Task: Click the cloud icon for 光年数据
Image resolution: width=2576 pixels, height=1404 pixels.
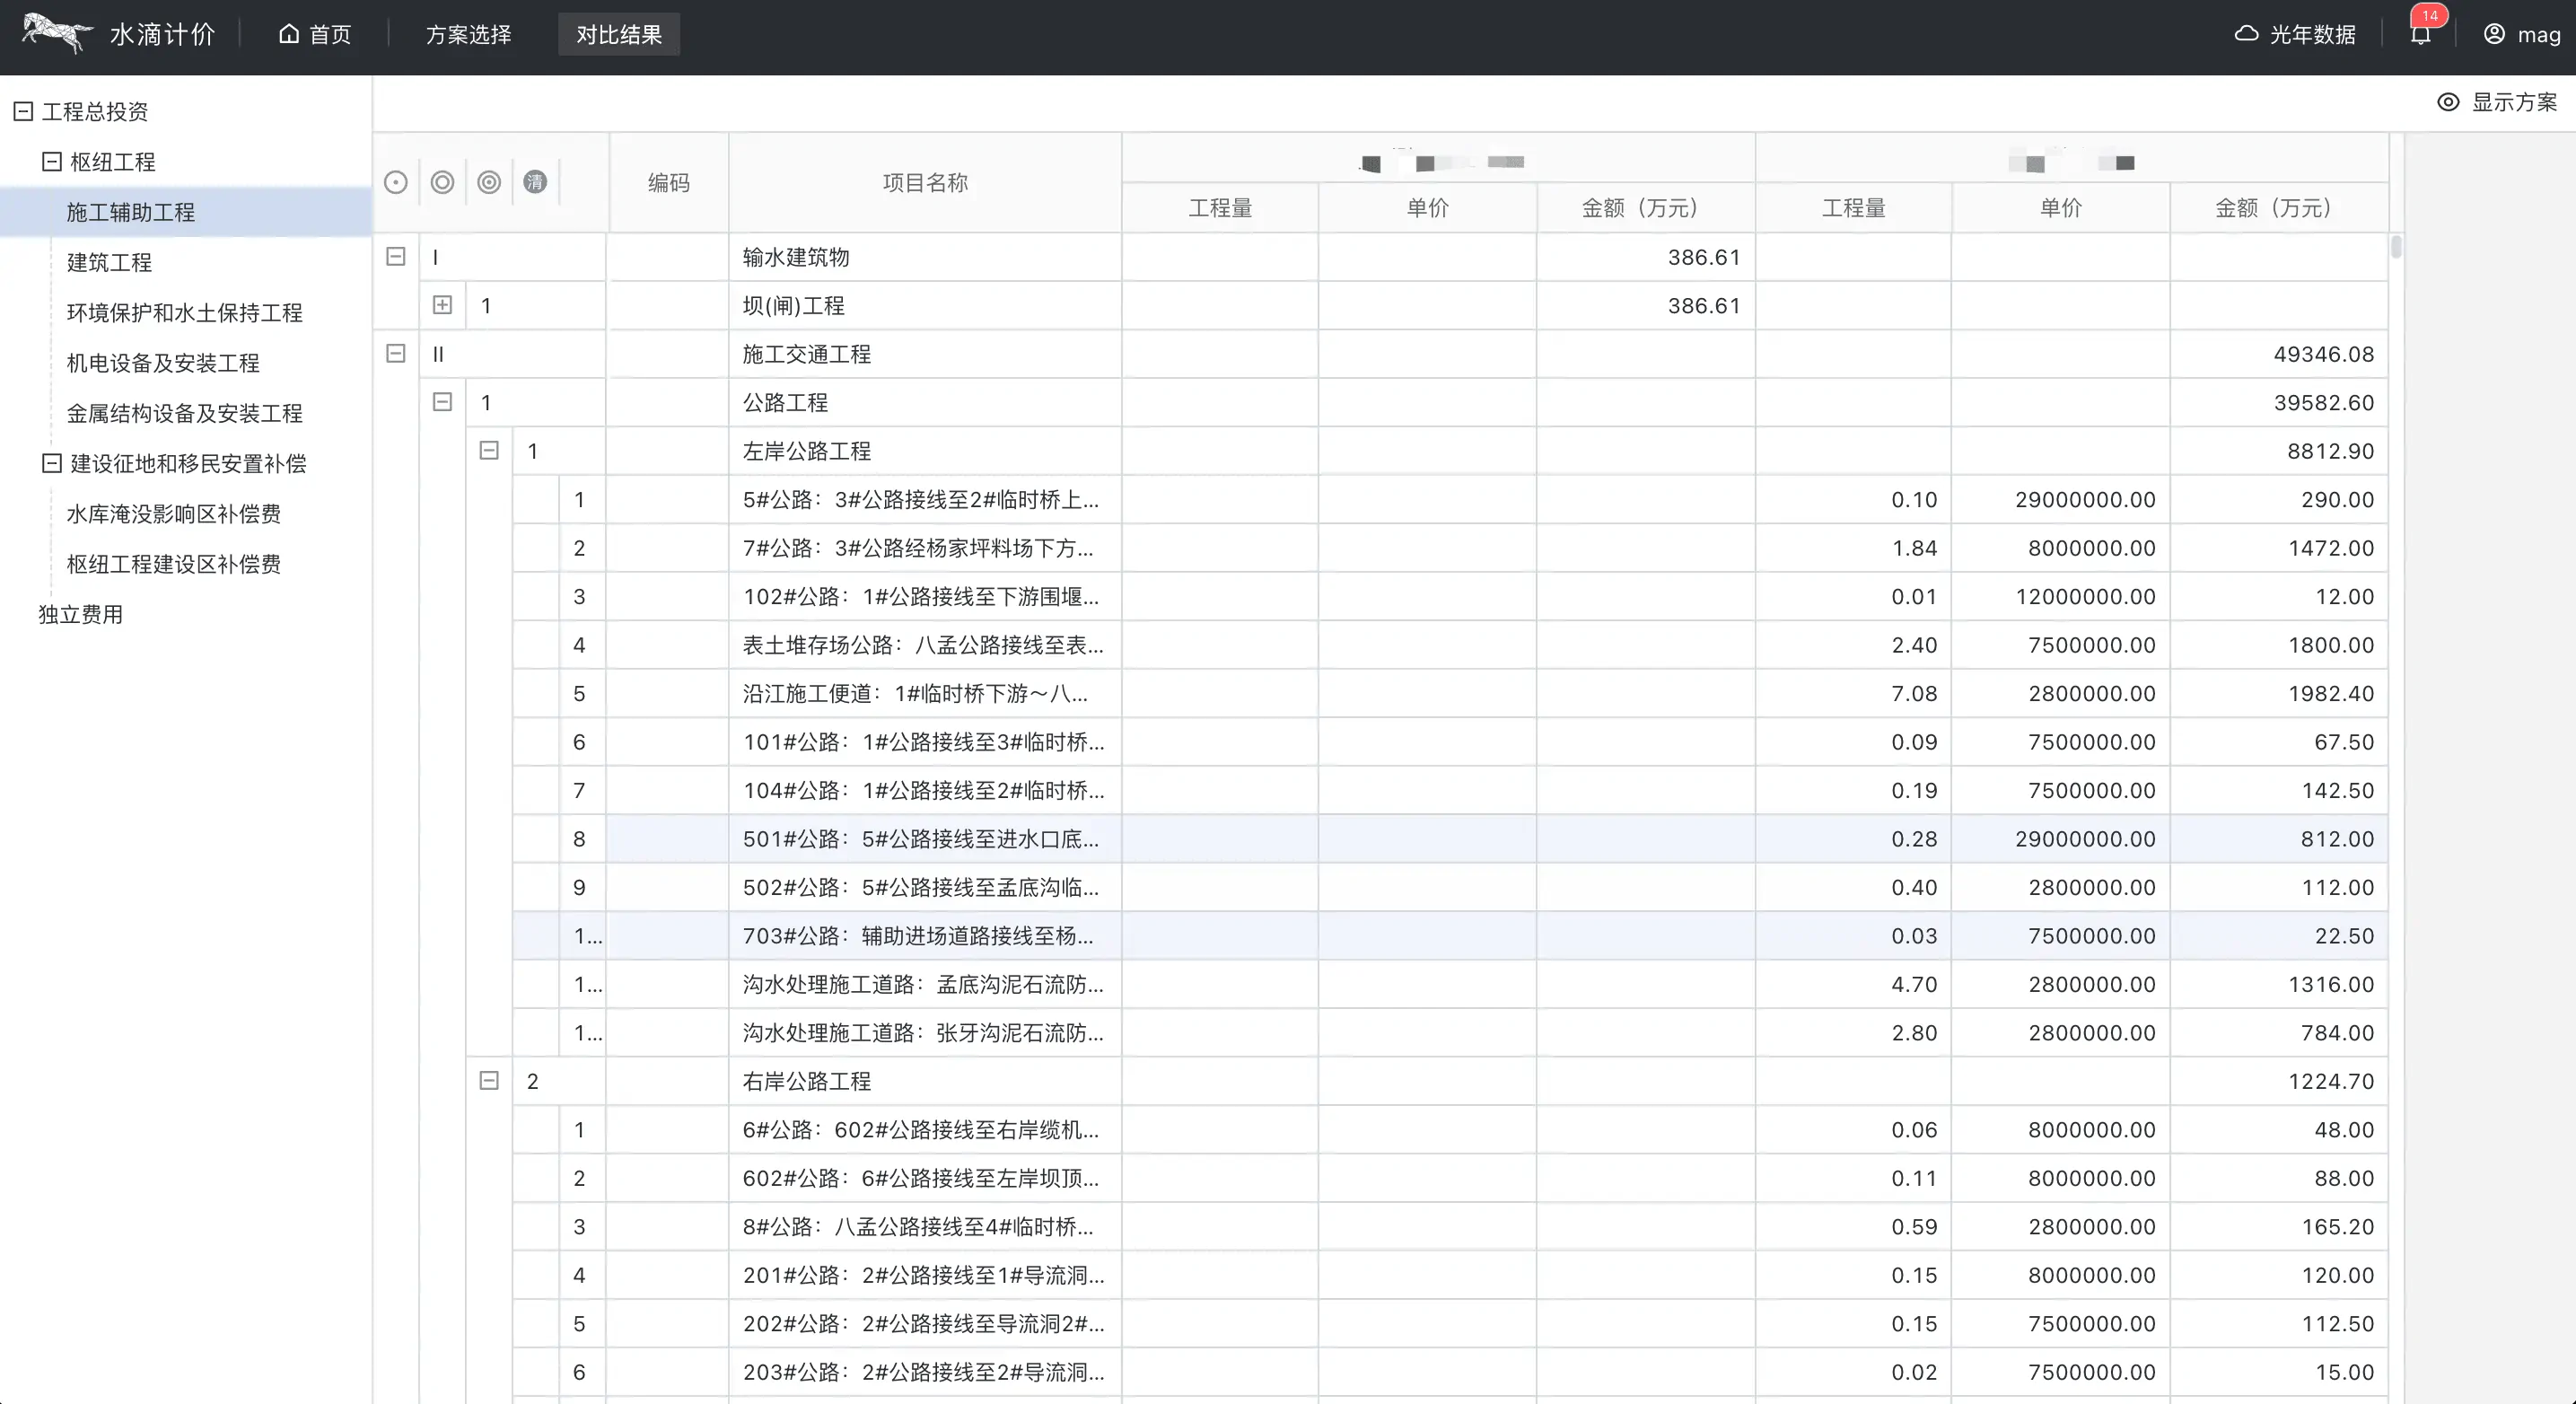Action: [2246, 34]
